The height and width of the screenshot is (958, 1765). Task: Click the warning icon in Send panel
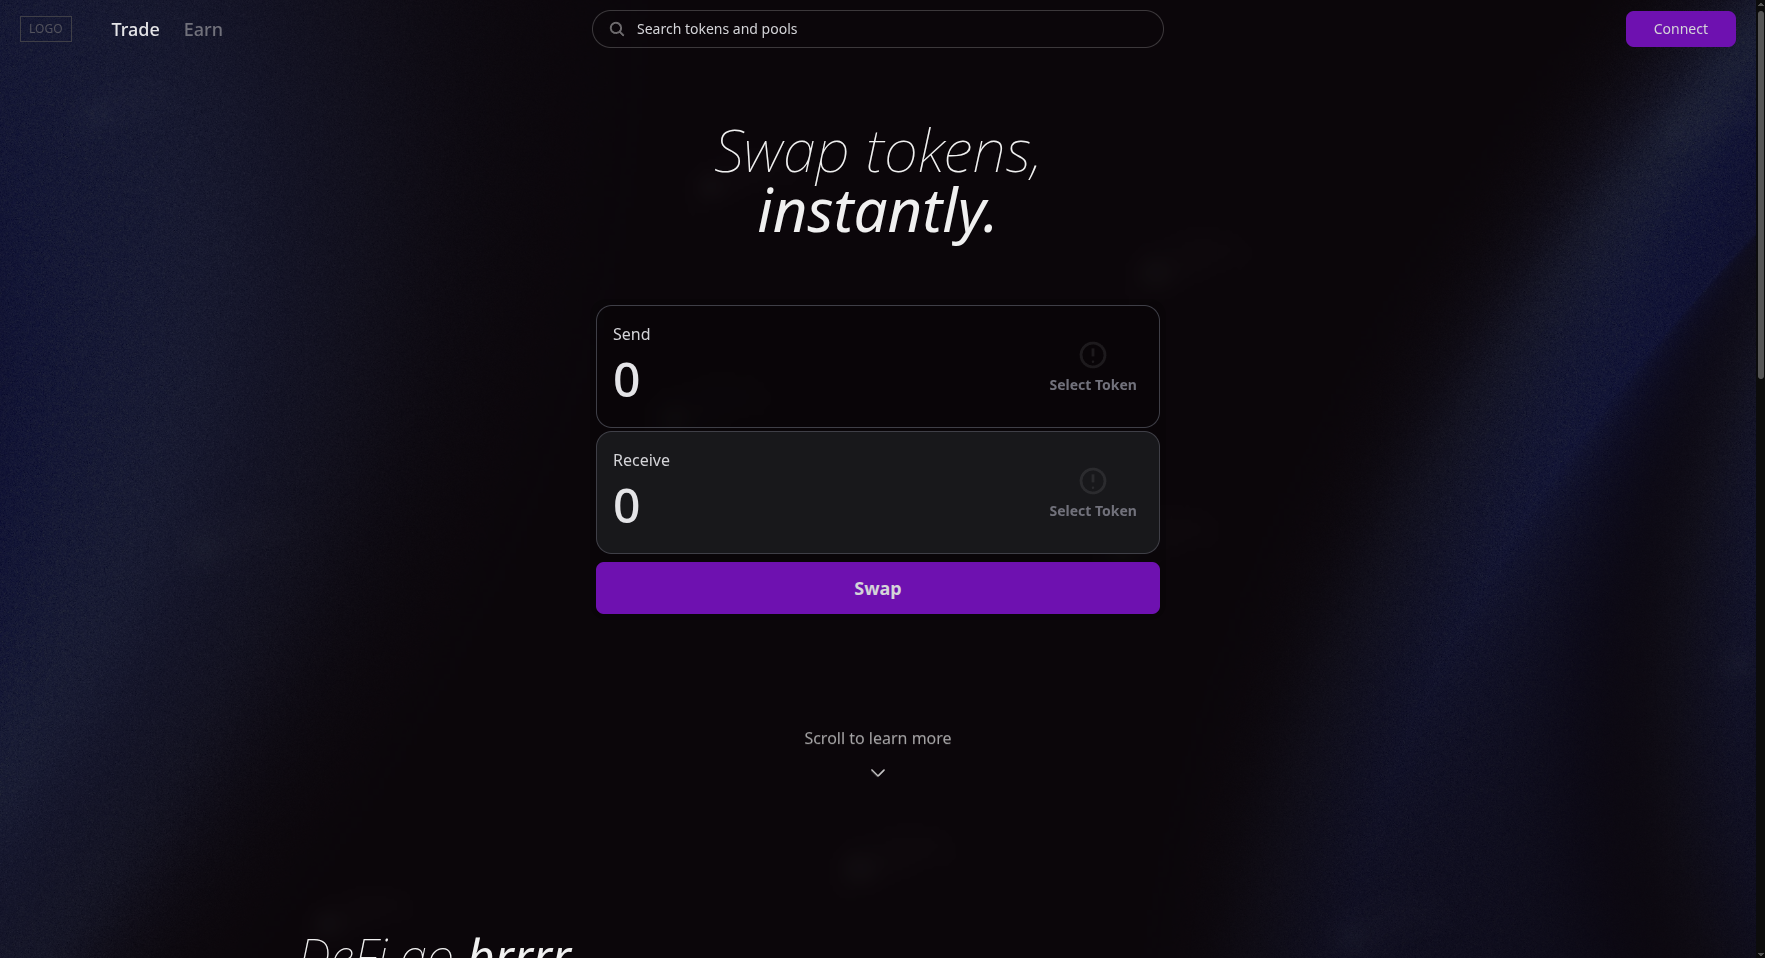(x=1093, y=355)
